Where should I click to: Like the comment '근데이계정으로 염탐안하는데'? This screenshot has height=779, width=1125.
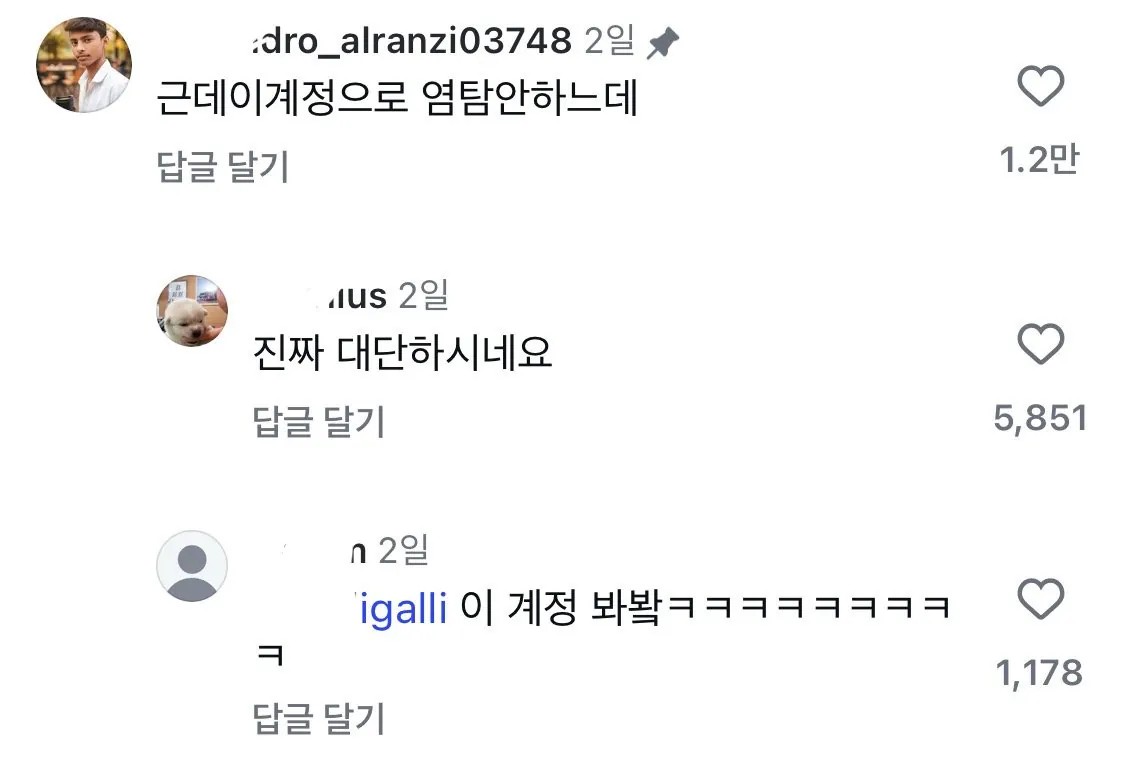[1040, 89]
